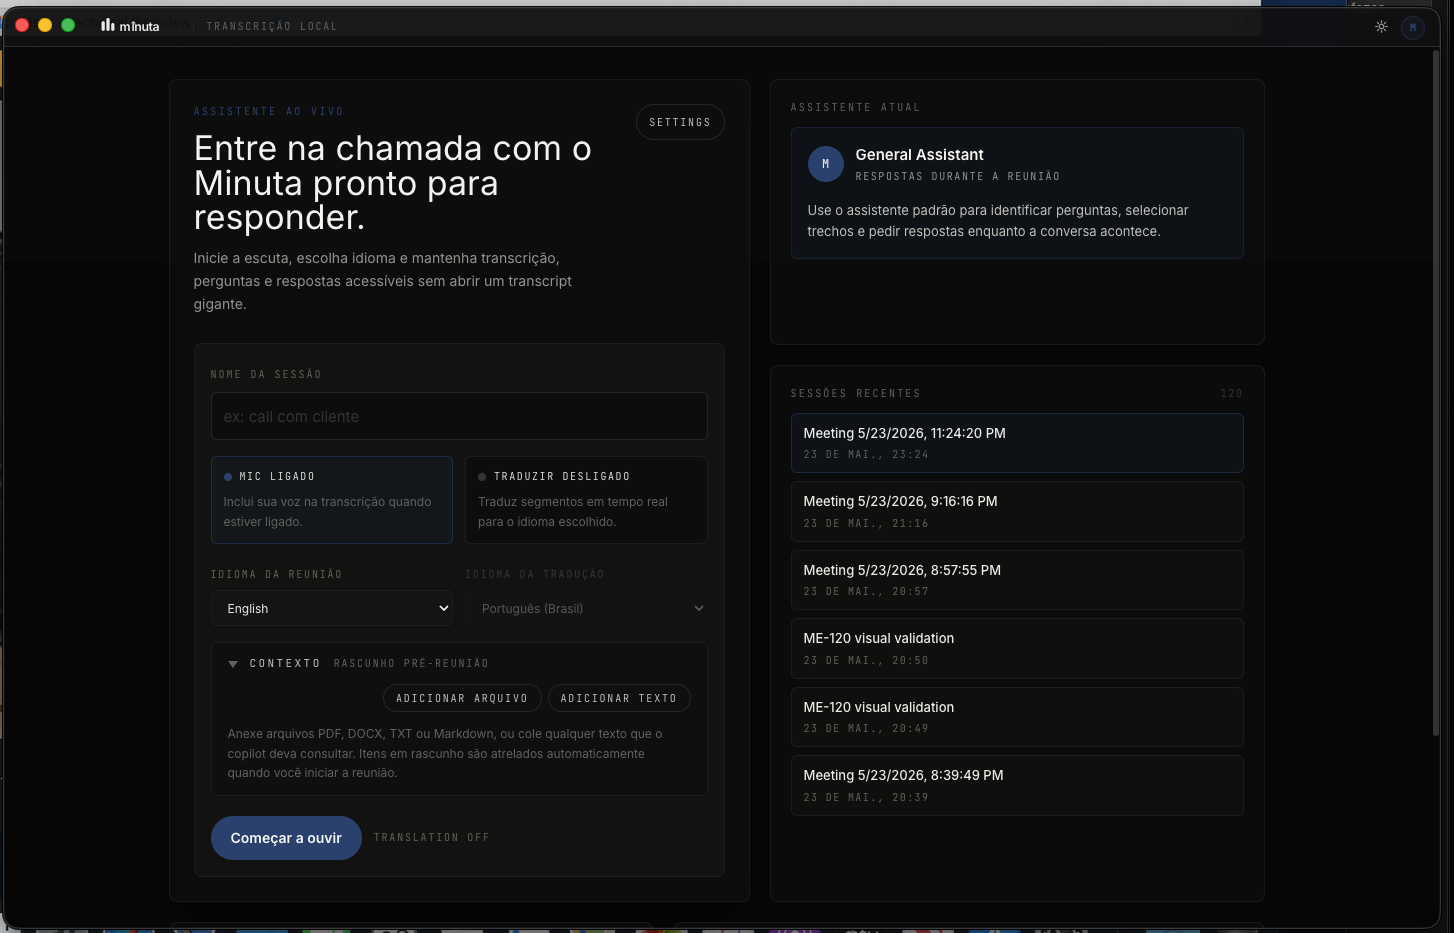This screenshot has width=1454, height=933.
Task: Click the recent sessions count 120
Action: [1232, 394]
